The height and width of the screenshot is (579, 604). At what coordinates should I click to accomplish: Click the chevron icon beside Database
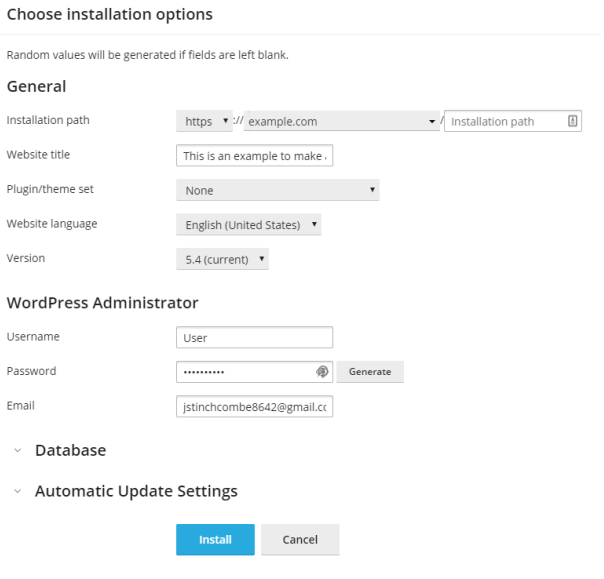pos(18,451)
